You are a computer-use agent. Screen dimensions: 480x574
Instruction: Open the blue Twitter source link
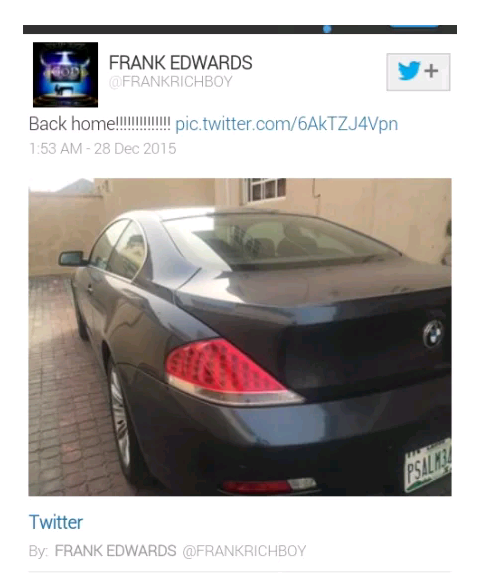point(56,522)
